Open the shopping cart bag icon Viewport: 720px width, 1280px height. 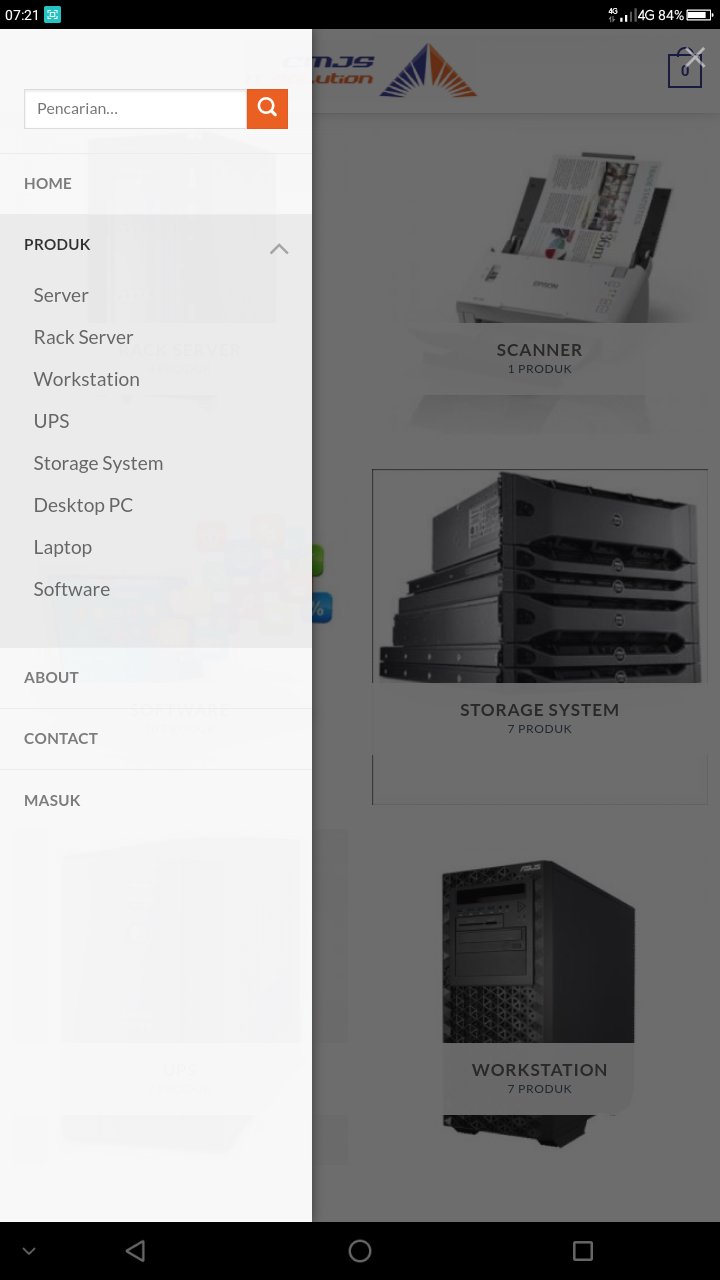[x=685, y=69]
